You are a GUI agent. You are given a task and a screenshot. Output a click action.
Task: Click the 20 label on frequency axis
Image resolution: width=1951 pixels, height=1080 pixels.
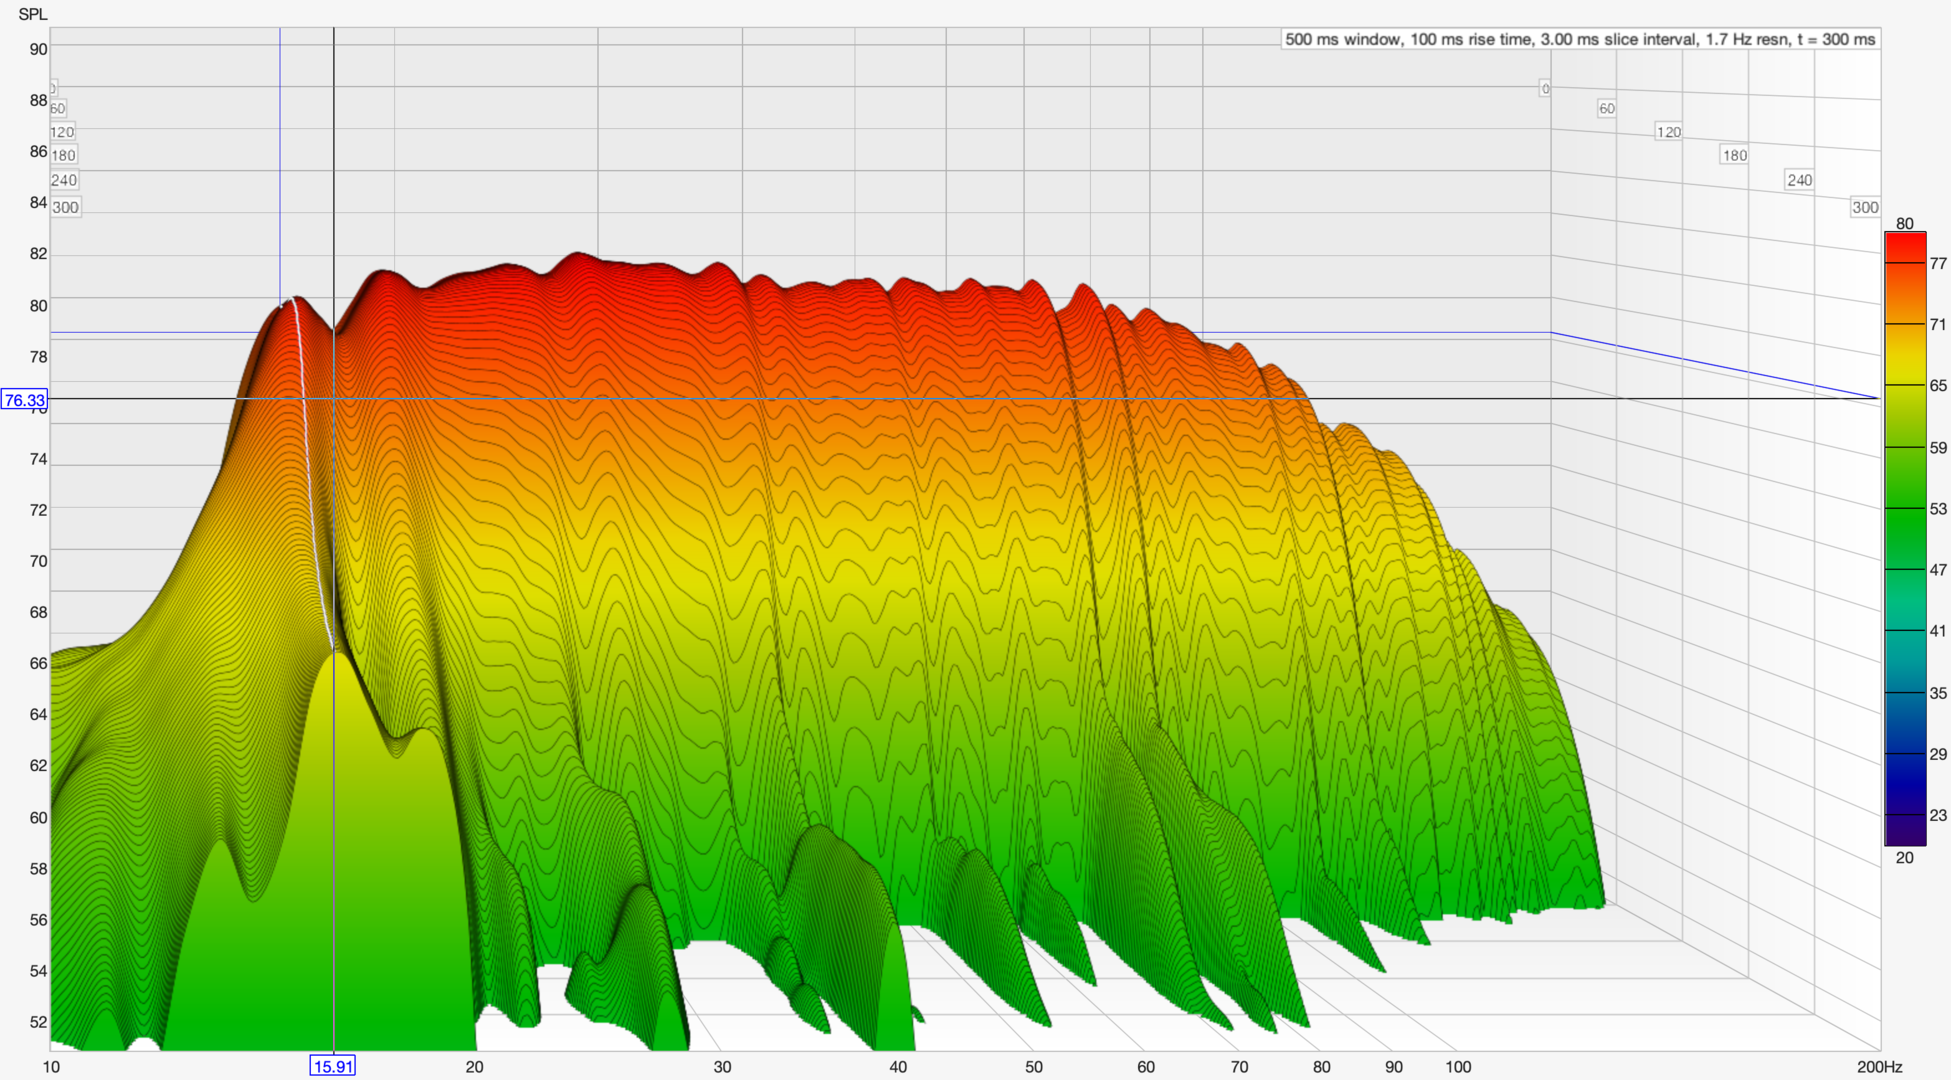click(x=474, y=1067)
